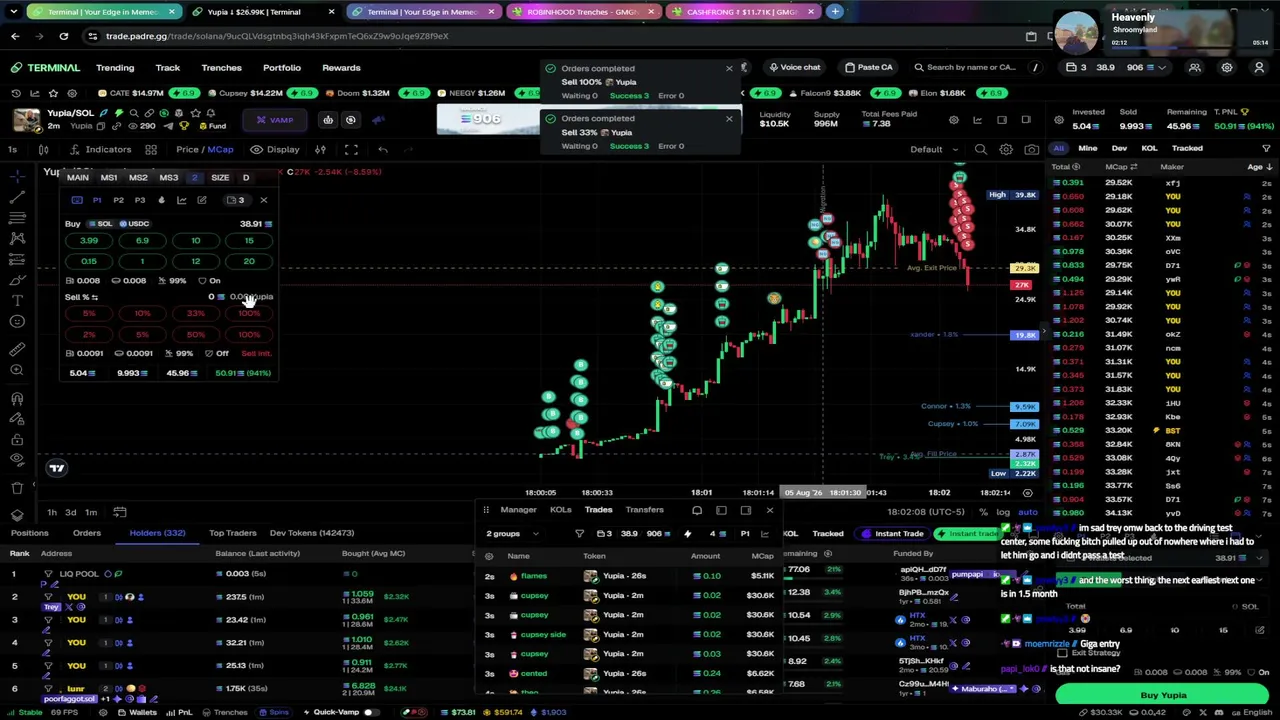Select the KOLs tab in manager window
Viewport: 1280px width, 720px height.
pos(560,510)
